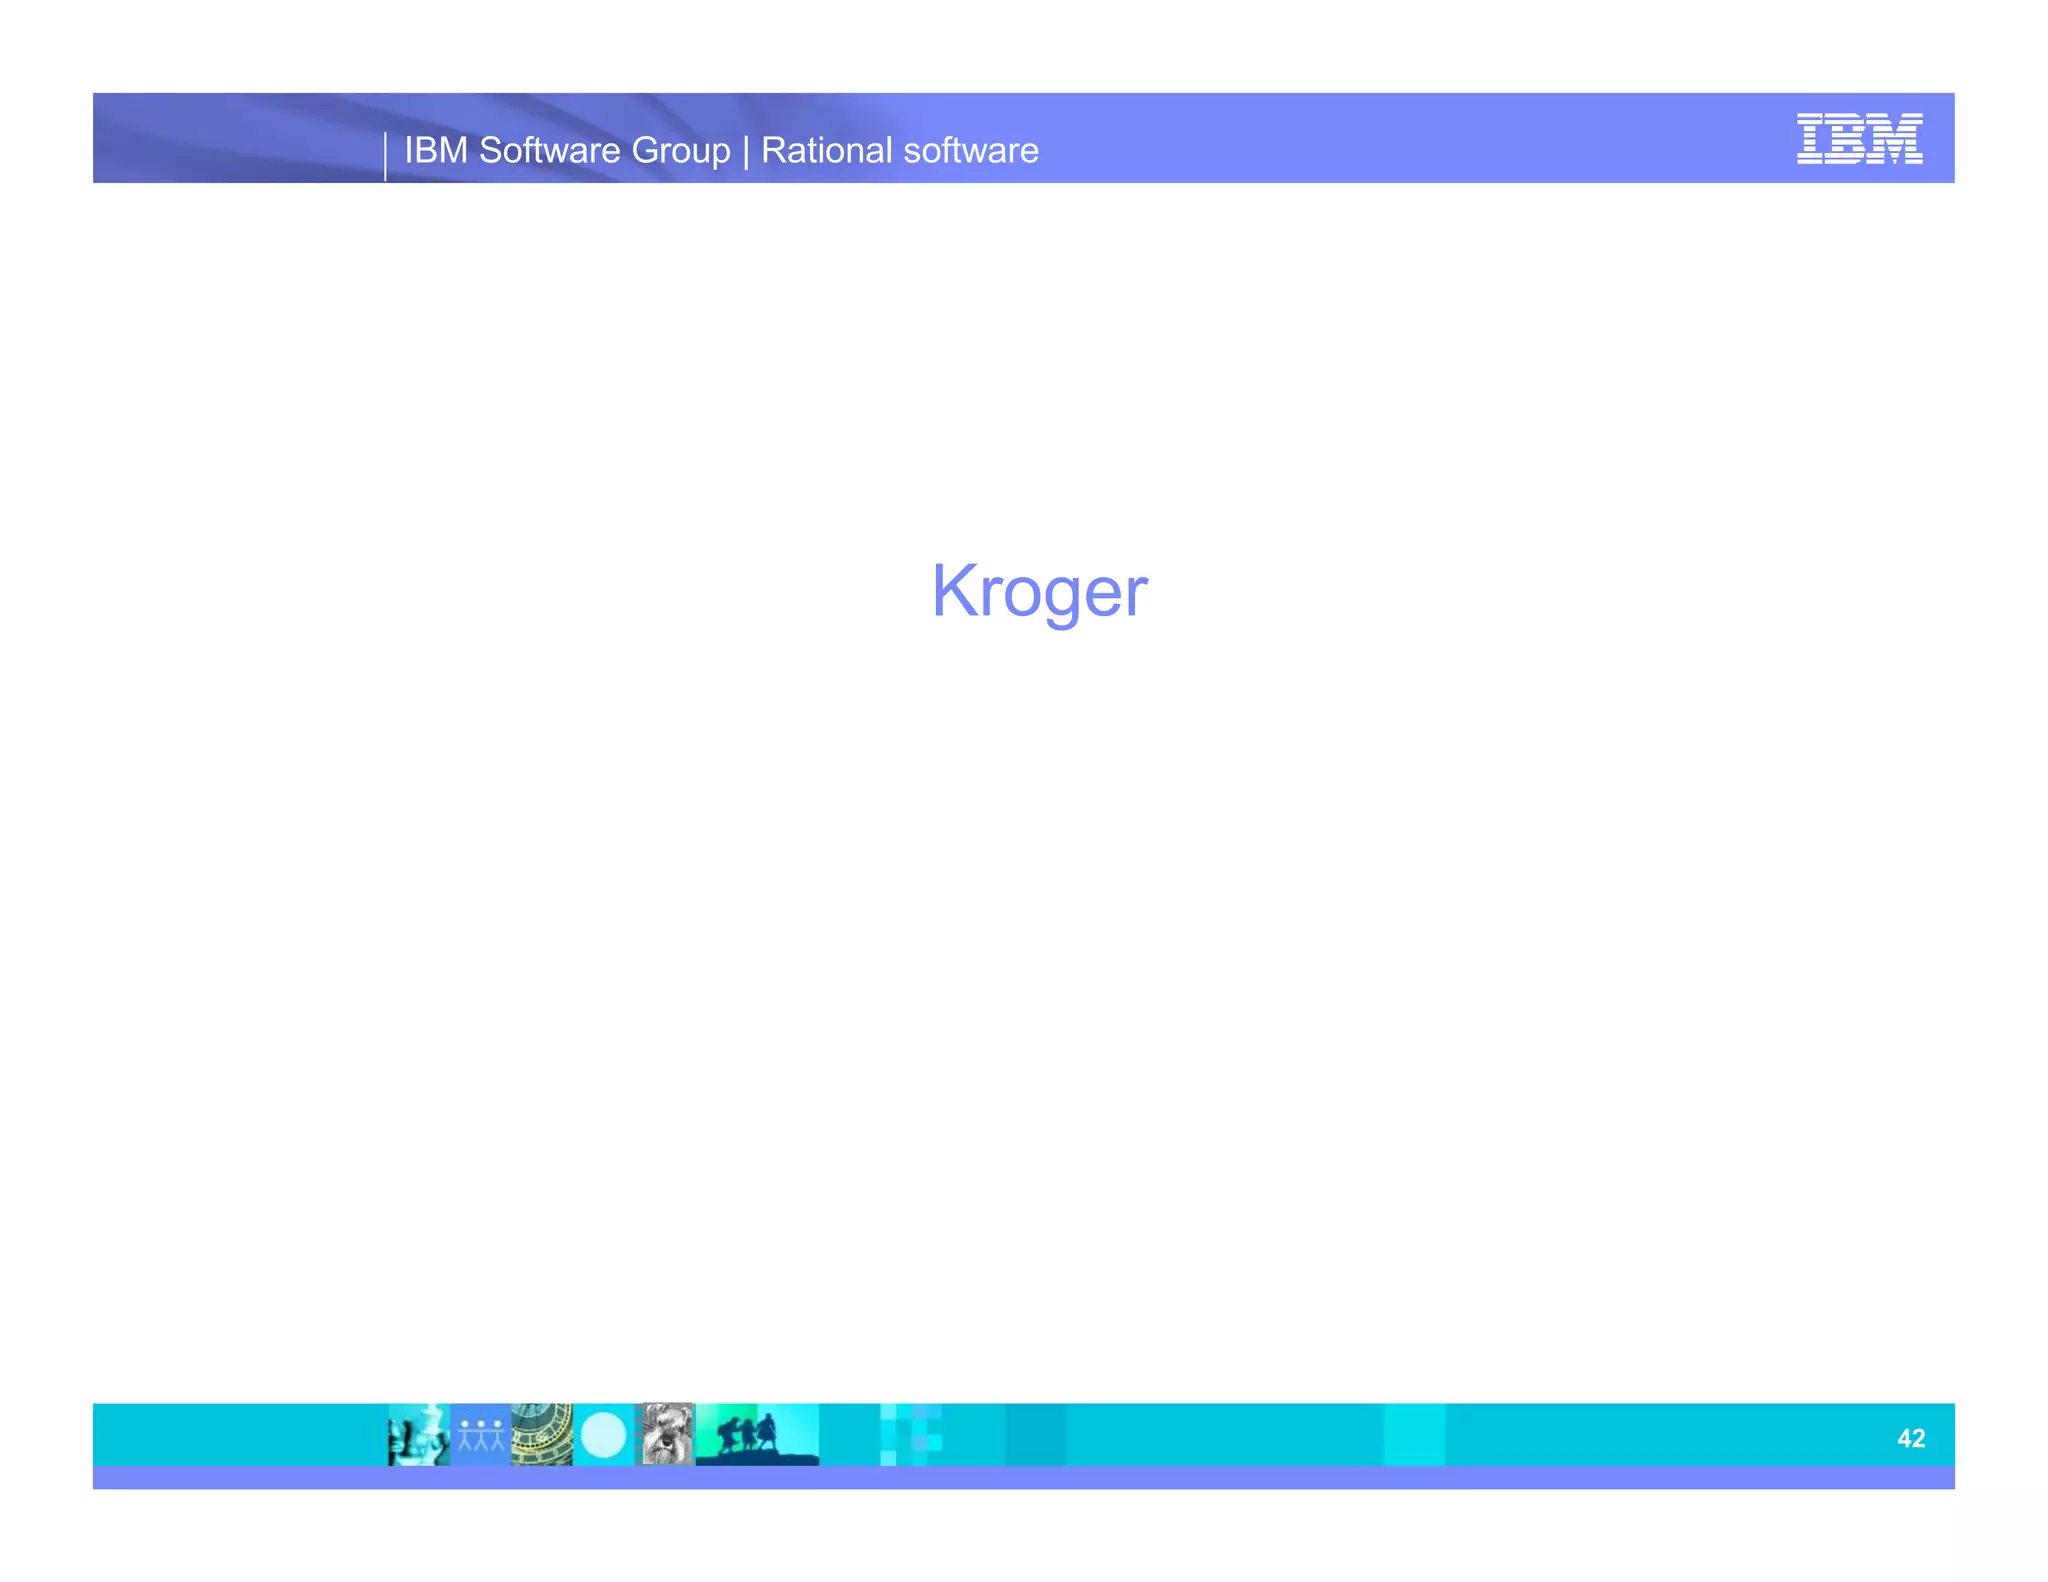
Task: Click the word "Group" in header
Action: tap(681, 150)
